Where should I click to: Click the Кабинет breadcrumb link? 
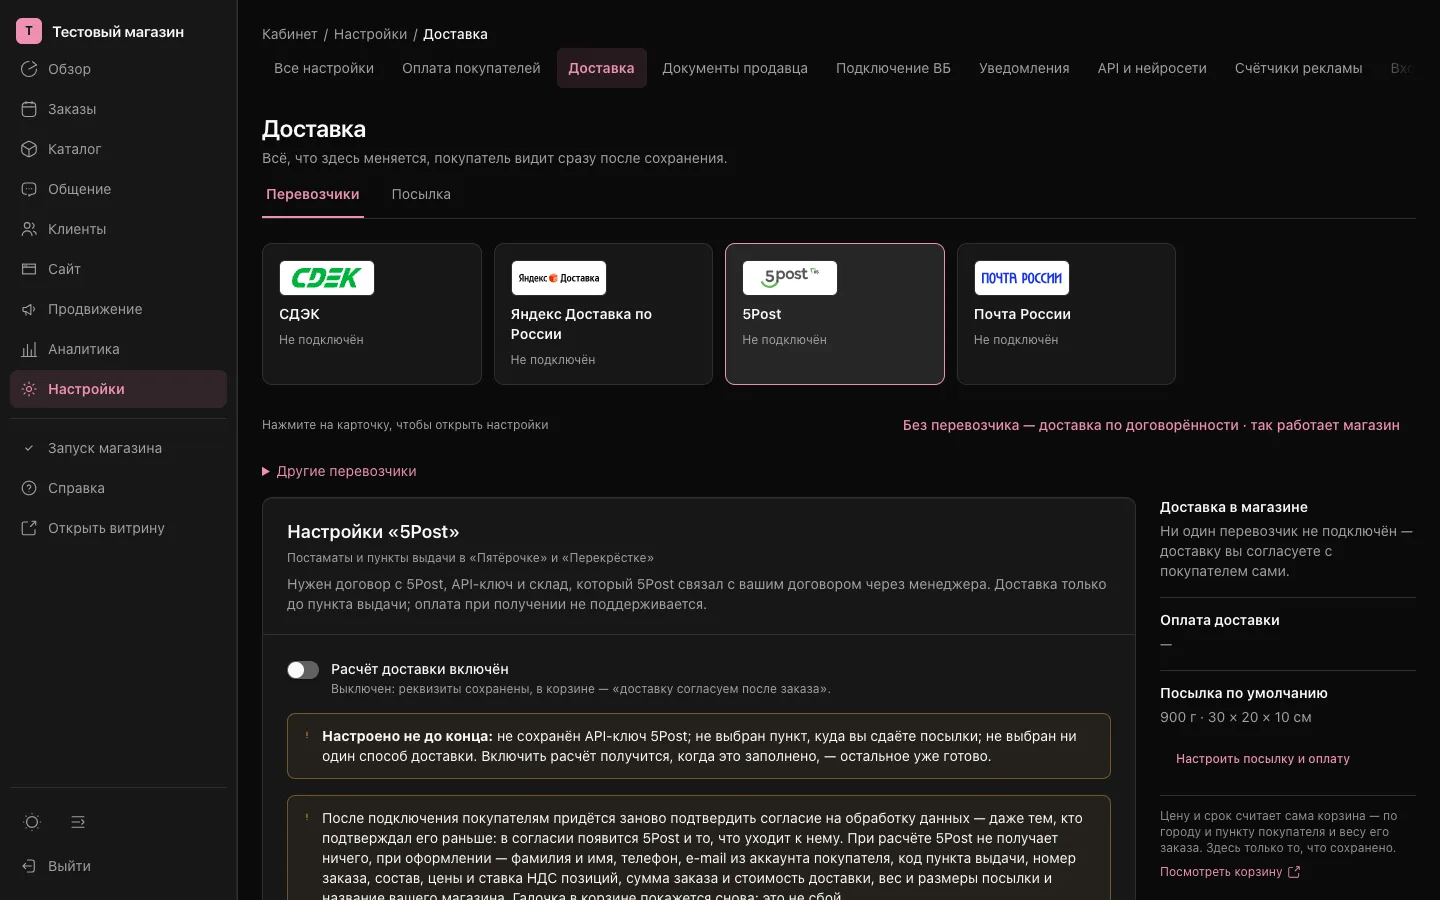[290, 34]
